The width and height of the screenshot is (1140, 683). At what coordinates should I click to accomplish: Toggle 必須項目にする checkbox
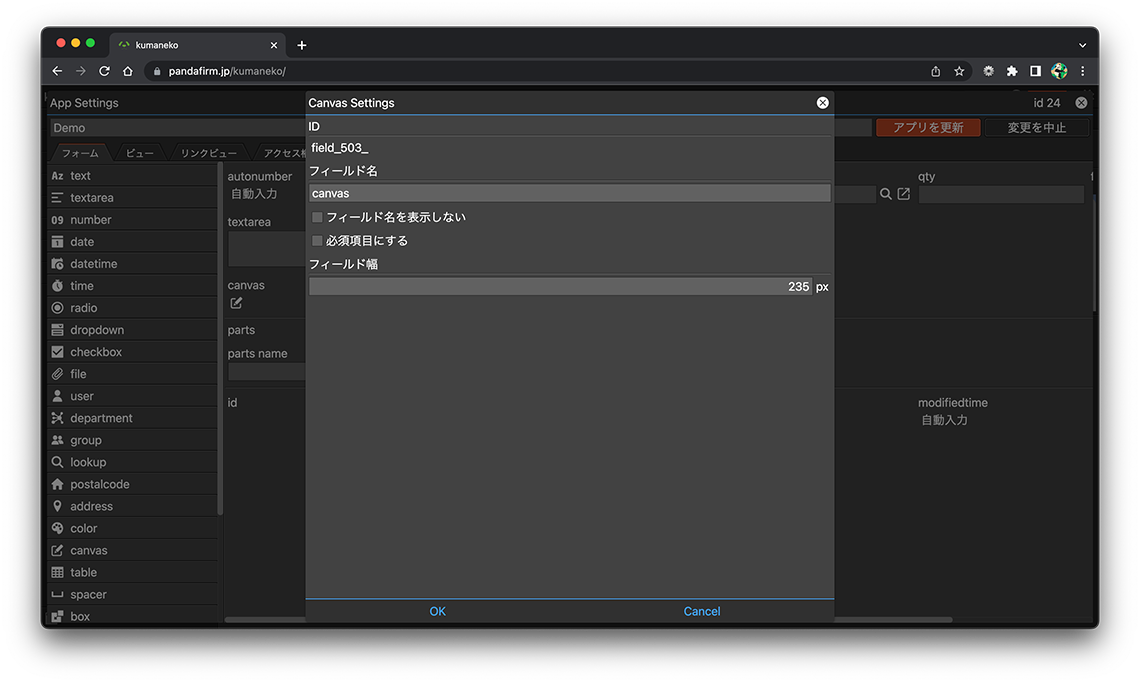[317, 241]
